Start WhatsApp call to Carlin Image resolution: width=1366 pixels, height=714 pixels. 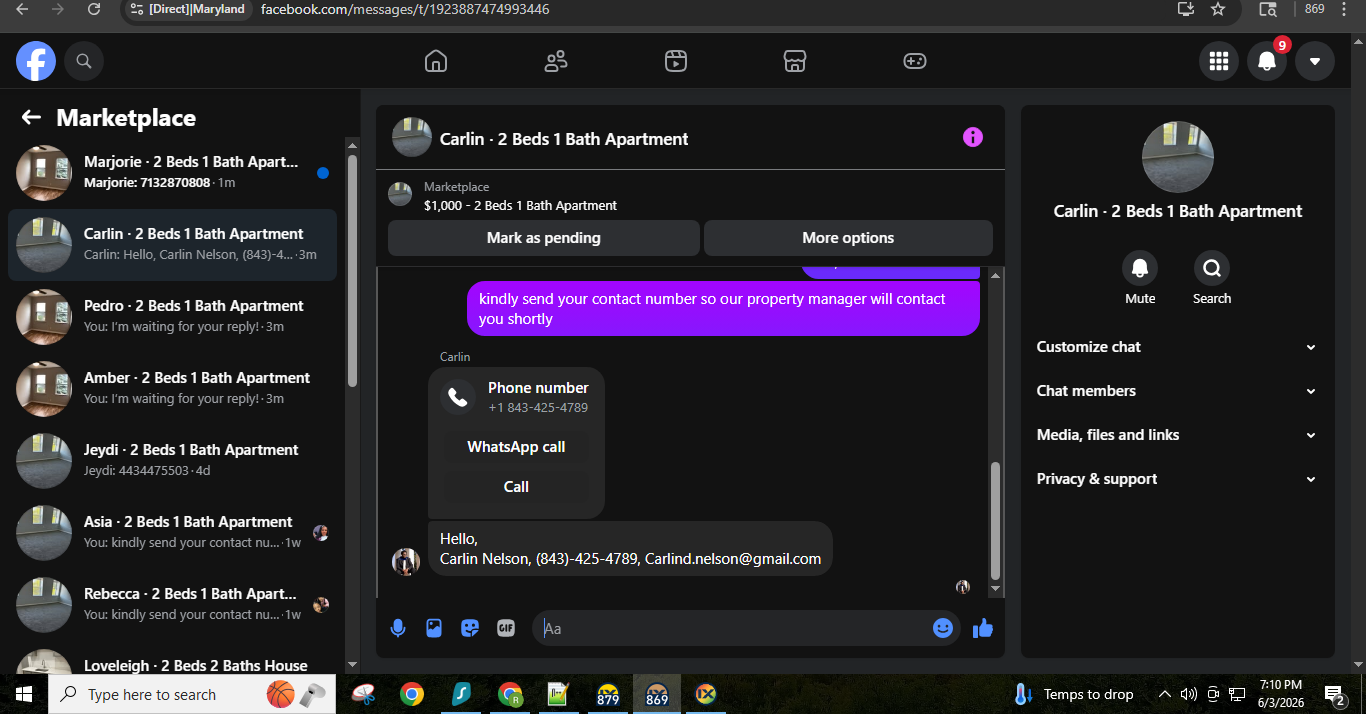pos(516,447)
